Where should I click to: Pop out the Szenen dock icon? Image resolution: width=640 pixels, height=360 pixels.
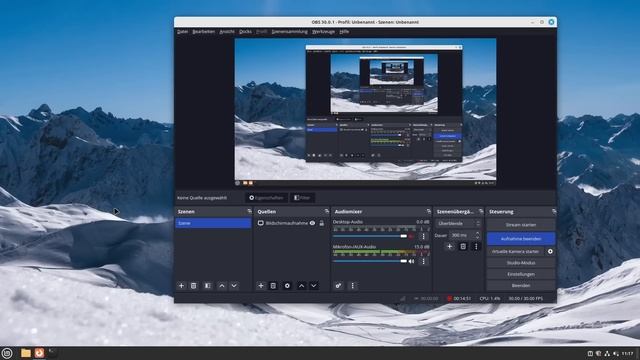coord(249,211)
